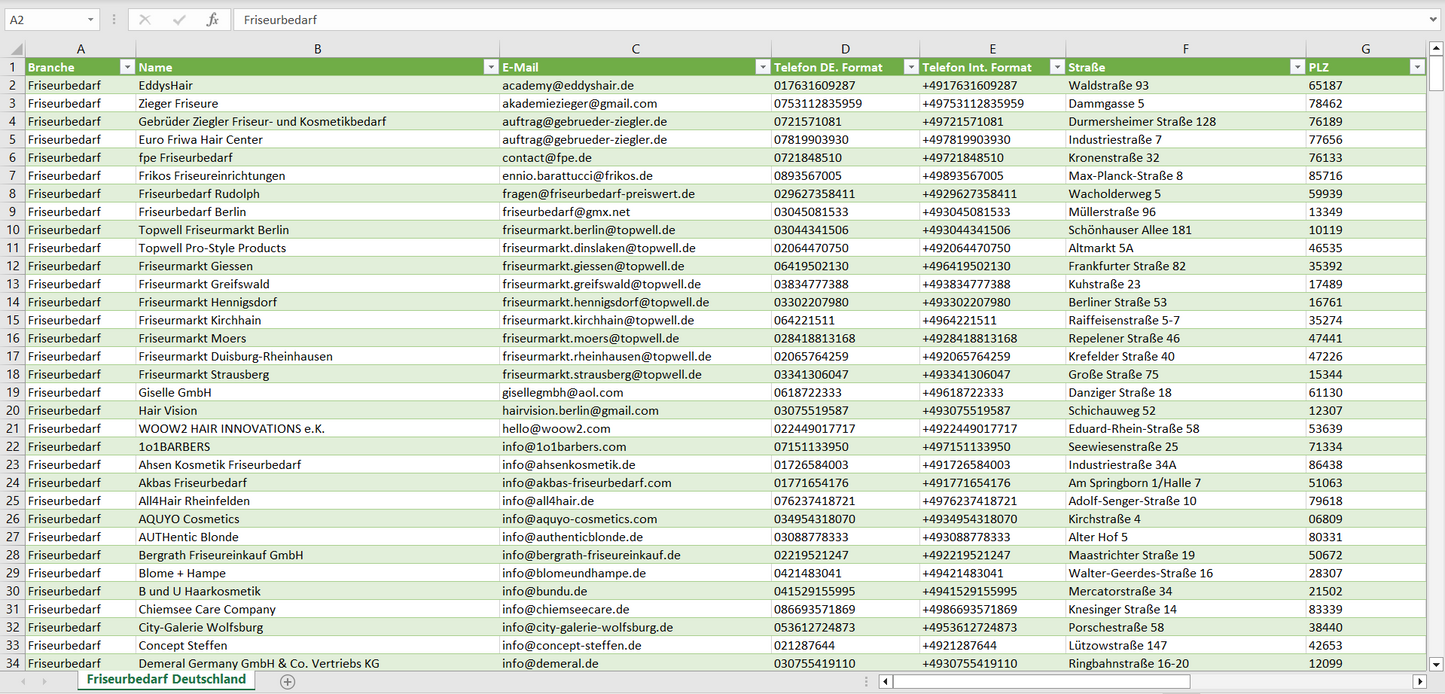The image size is (1445, 694).
Task: Click the Cancel X icon in formula bar
Action: click(x=145, y=20)
